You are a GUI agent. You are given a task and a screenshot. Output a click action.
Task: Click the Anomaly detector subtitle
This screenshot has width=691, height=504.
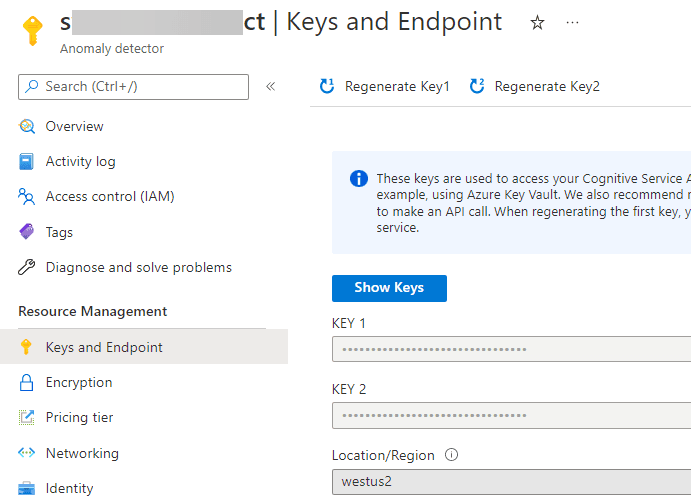coord(112,48)
